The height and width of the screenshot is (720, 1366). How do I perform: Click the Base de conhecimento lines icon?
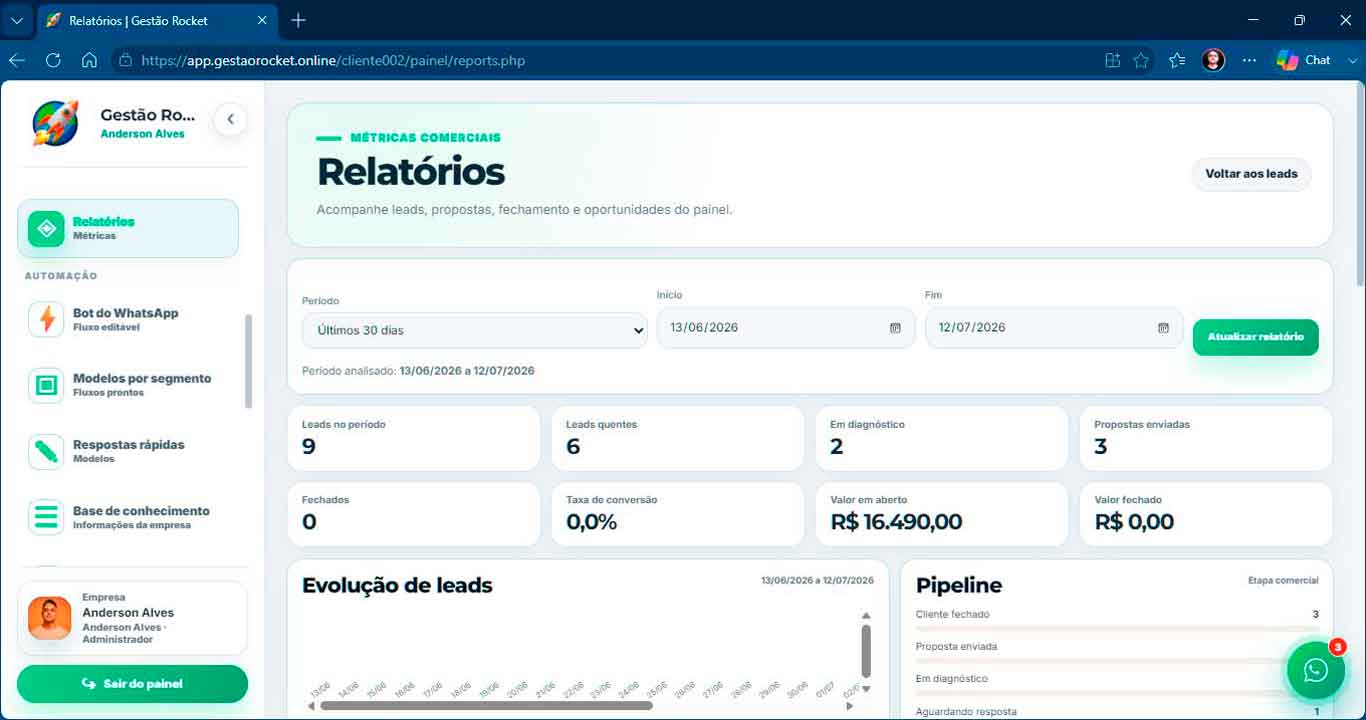click(46, 517)
